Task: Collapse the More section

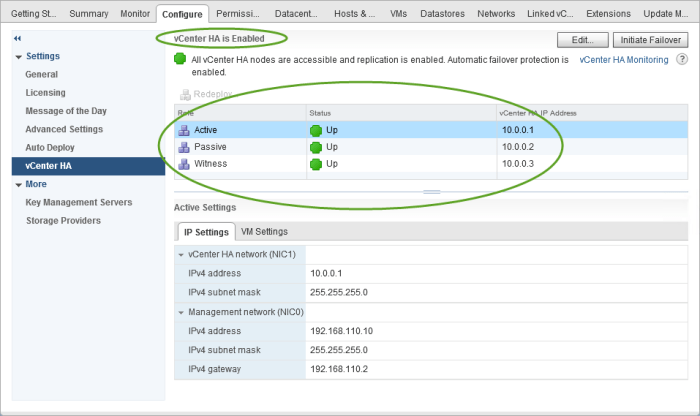Action: click(x=18, y=184)
